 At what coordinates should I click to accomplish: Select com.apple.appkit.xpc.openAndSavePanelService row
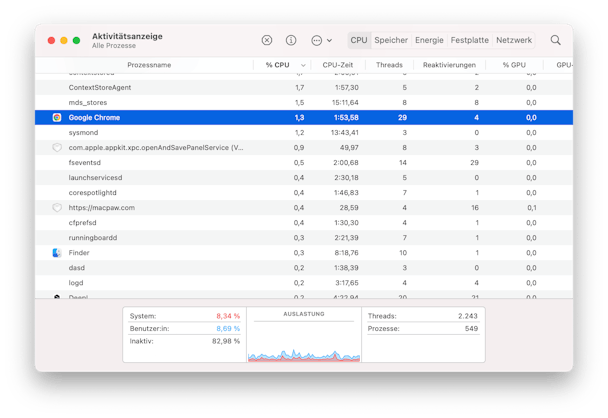click(304, 147)
